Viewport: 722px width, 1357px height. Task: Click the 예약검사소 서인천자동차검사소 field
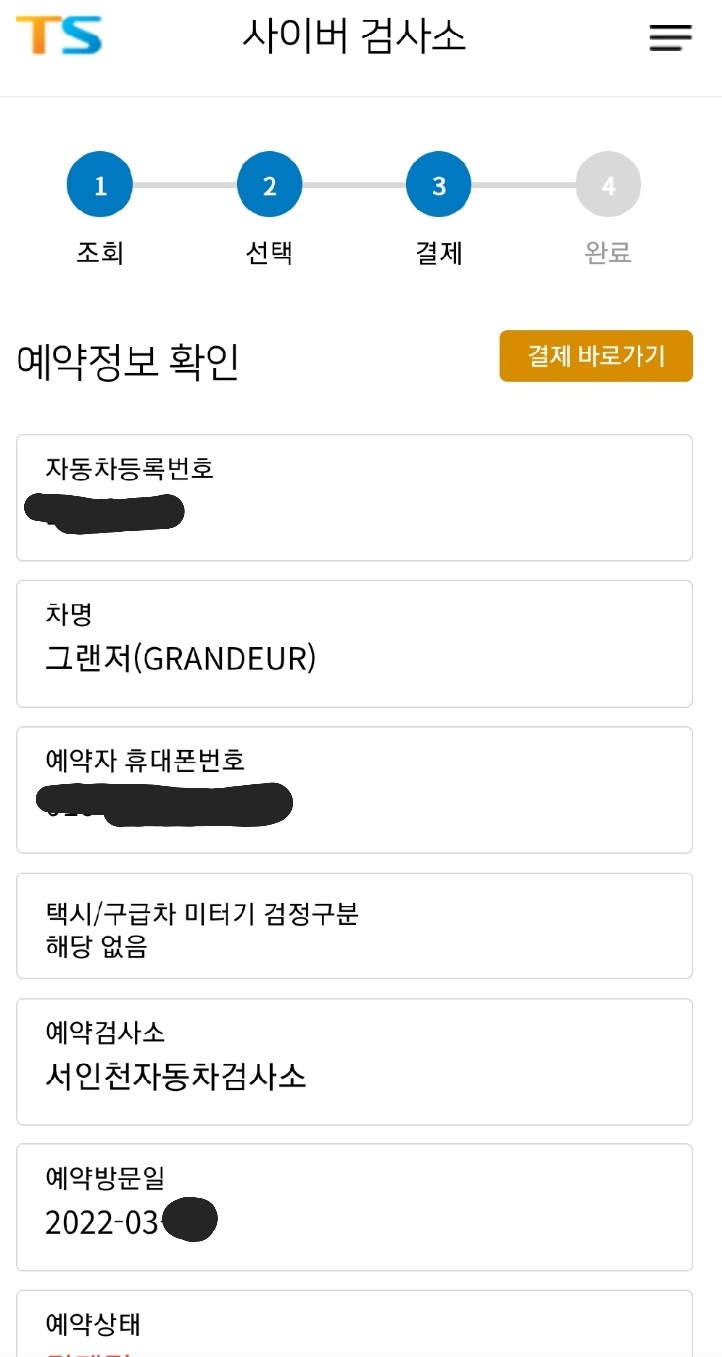(x=354, y=1062)
